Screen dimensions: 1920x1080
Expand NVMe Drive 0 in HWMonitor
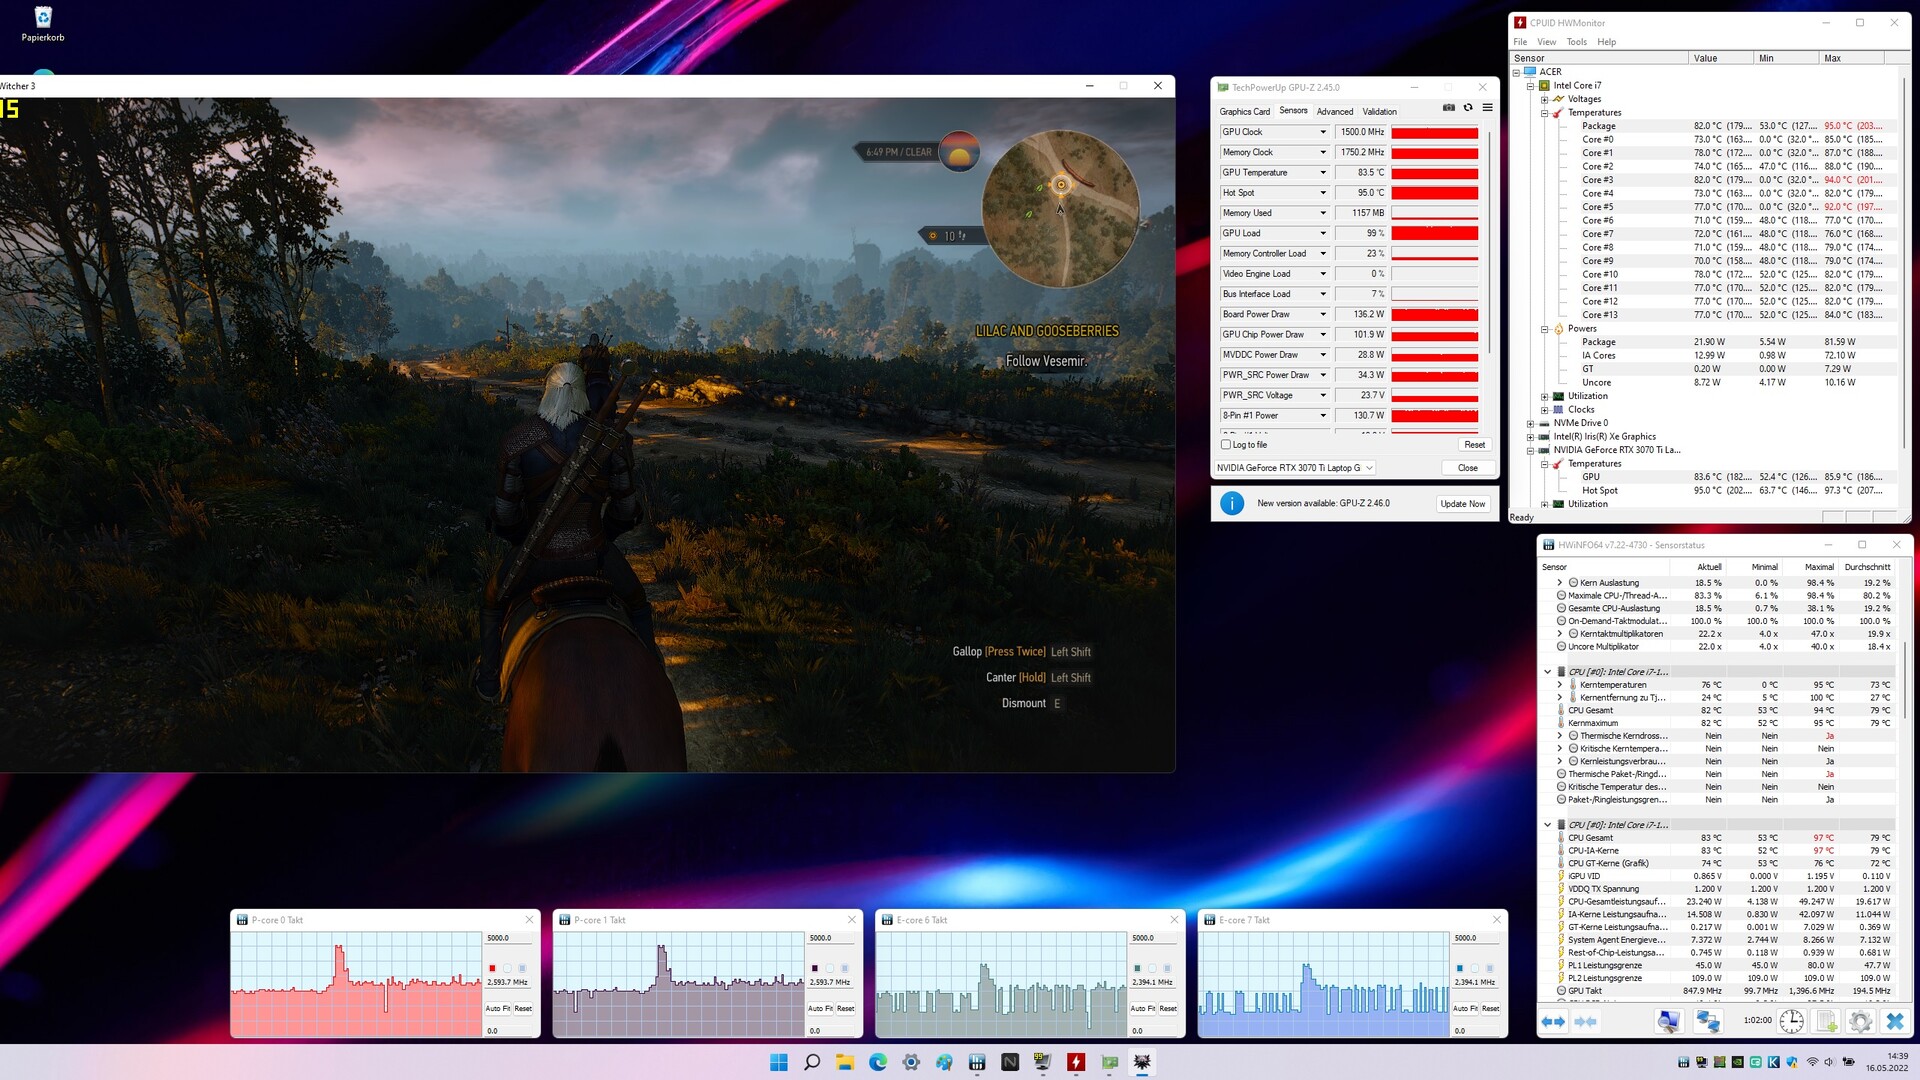(x=1530, y=424)
